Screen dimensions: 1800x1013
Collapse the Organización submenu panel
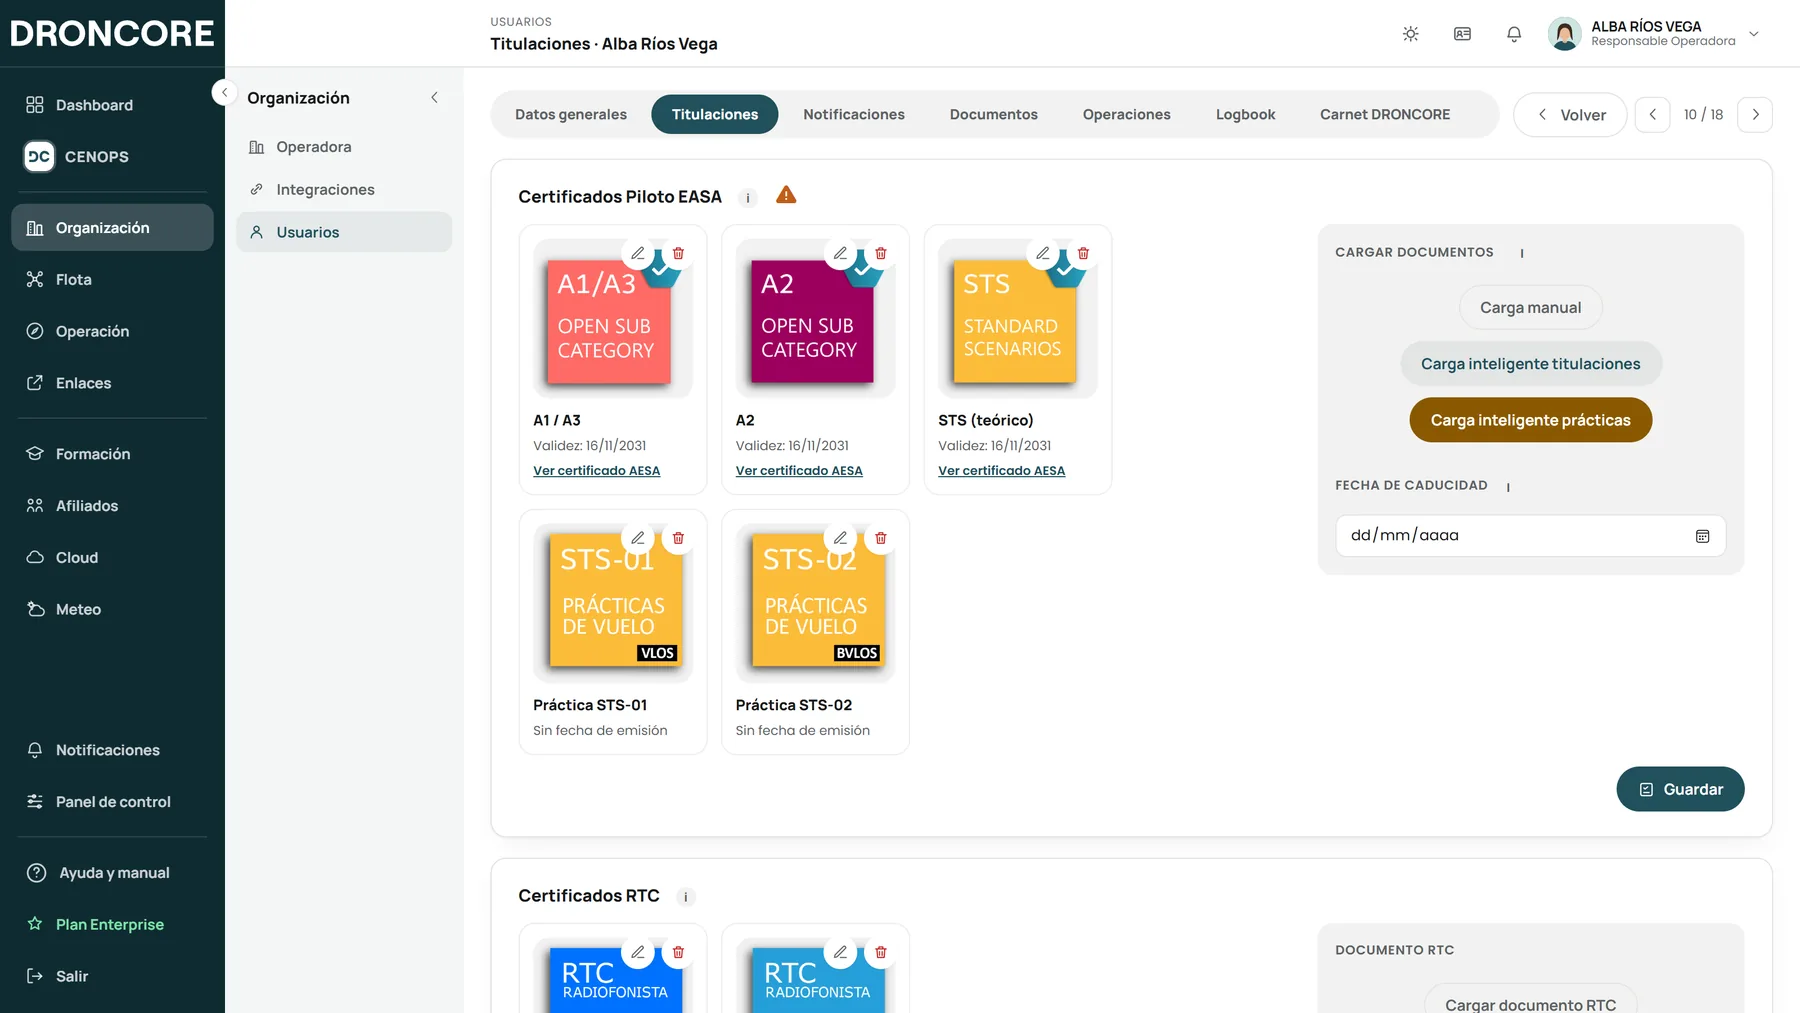coord(434,98)
